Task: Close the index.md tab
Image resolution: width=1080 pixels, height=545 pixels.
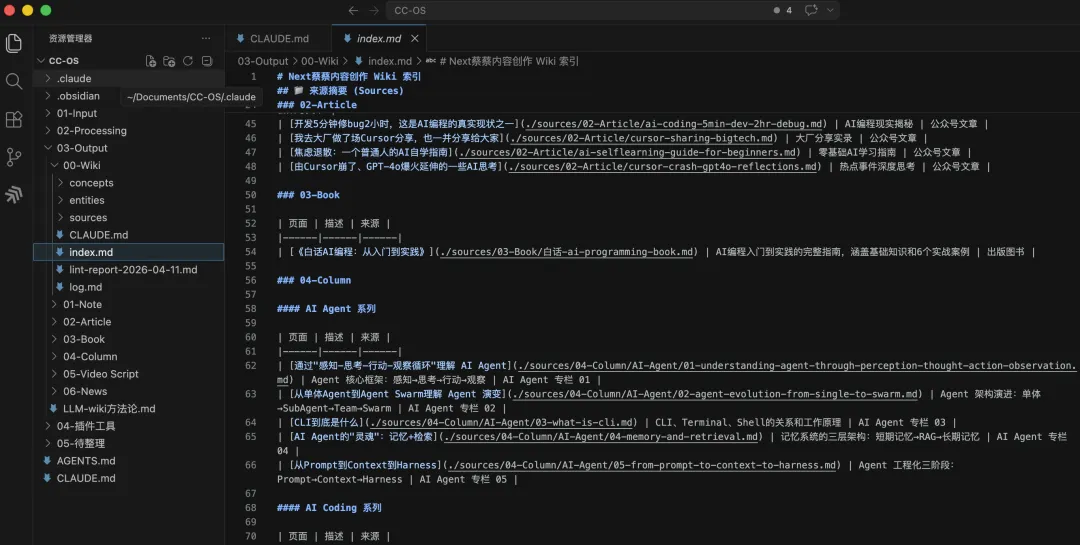Action: point(416,38)
